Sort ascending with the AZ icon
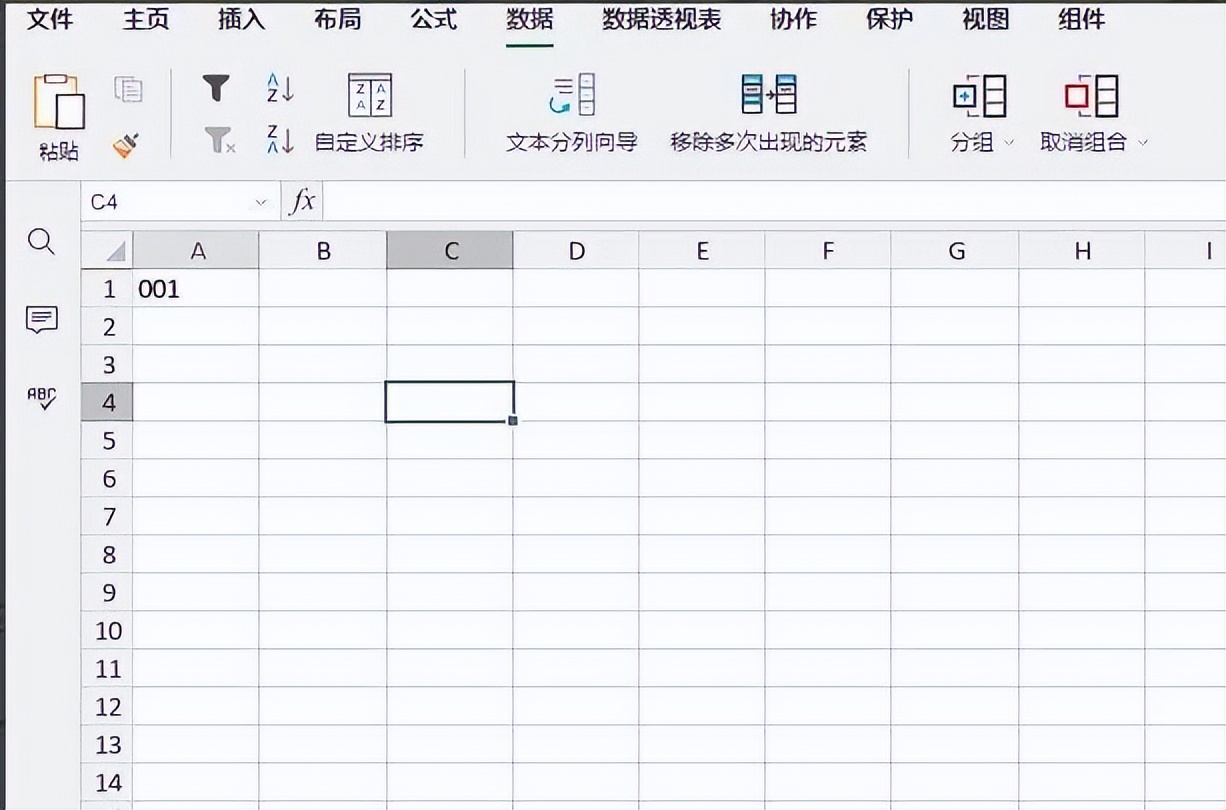1226x810 pixels. tap(277, 88)
